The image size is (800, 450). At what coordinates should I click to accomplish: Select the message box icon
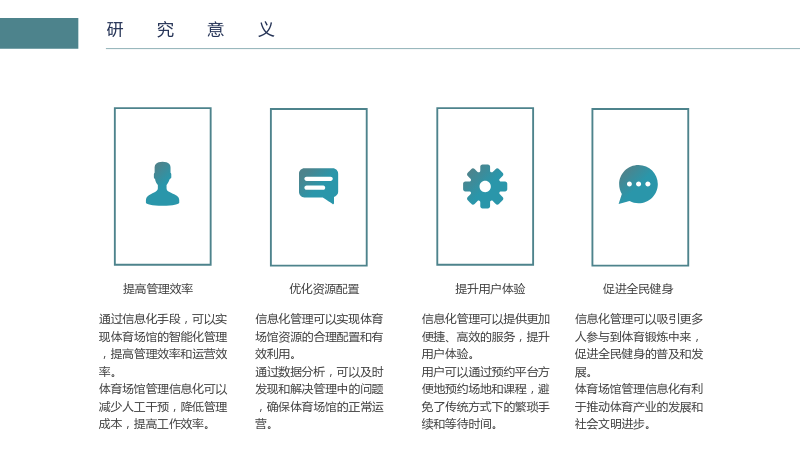click(318, 185)
